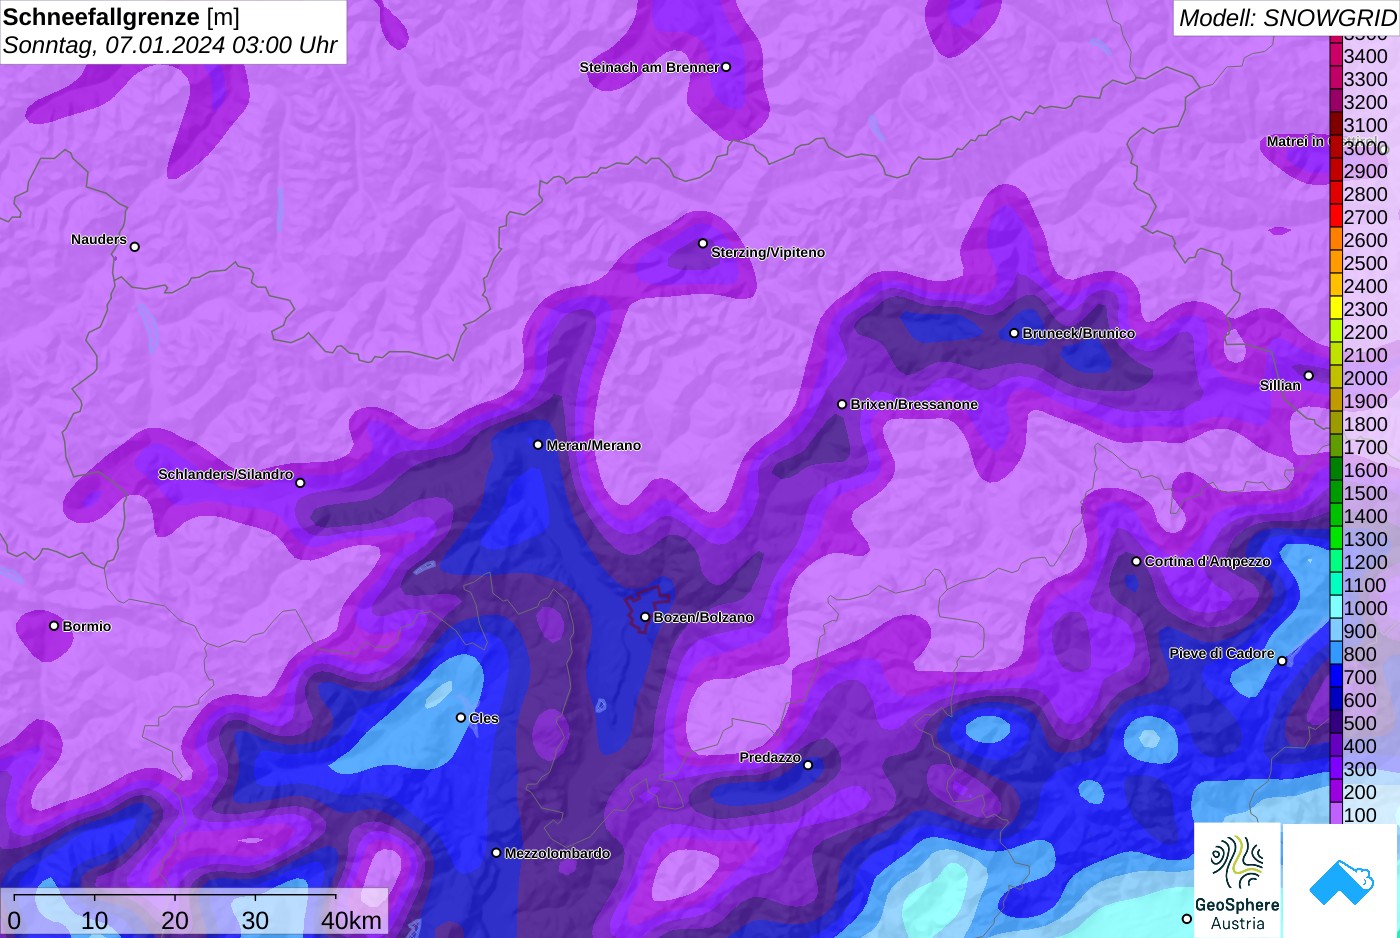This screenshot has height=938, width=1400.
Task: Select the Cles location dot
Action: (461, 717)
